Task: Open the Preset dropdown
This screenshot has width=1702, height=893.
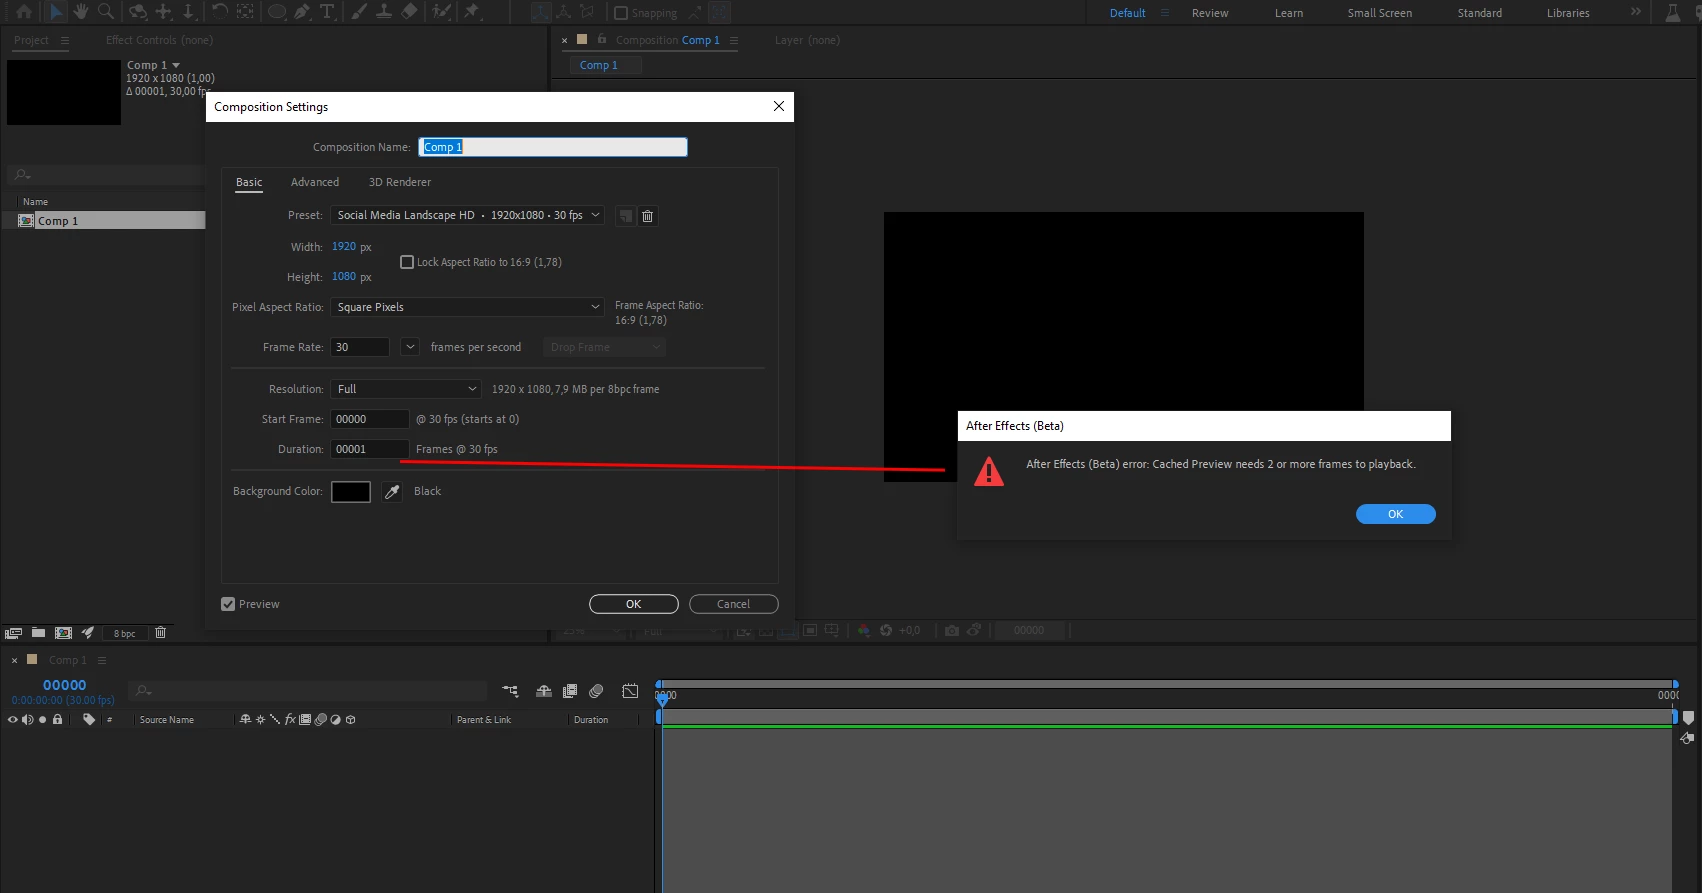Action: (467, 215)
